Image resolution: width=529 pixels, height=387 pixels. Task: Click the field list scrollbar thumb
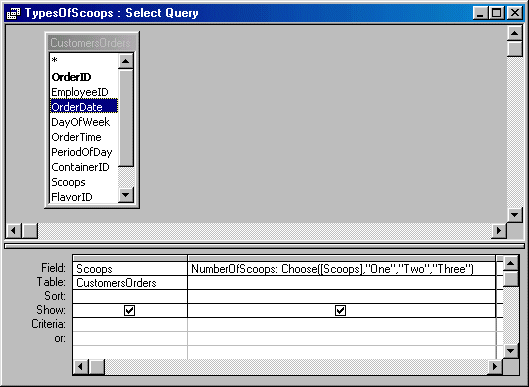126,117
